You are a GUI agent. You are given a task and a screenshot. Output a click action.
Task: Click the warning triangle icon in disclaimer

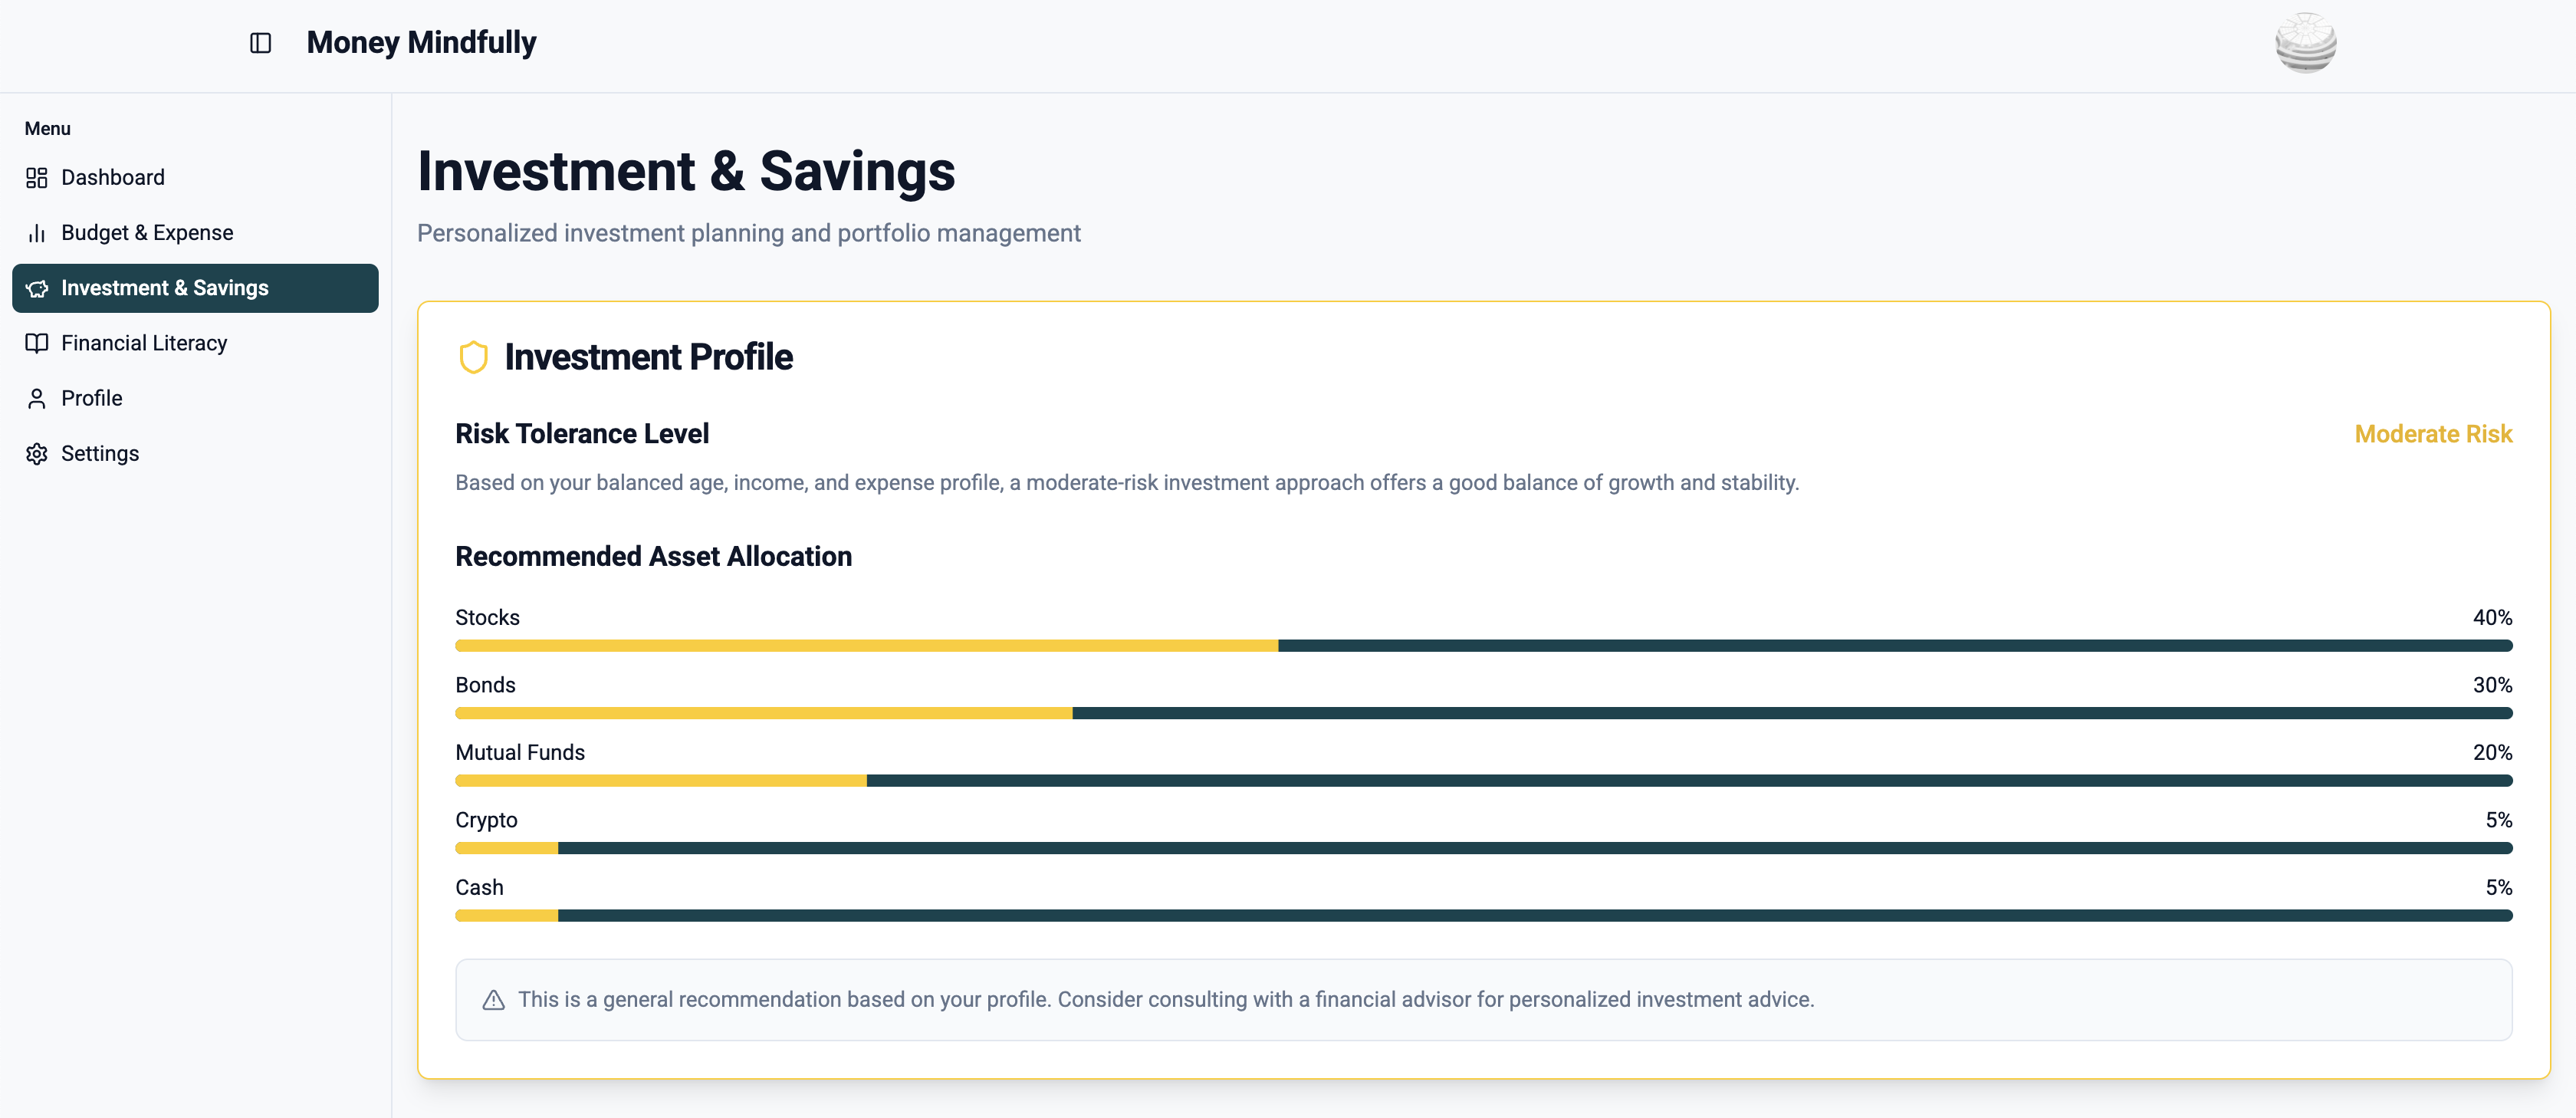coord(493,1000)
